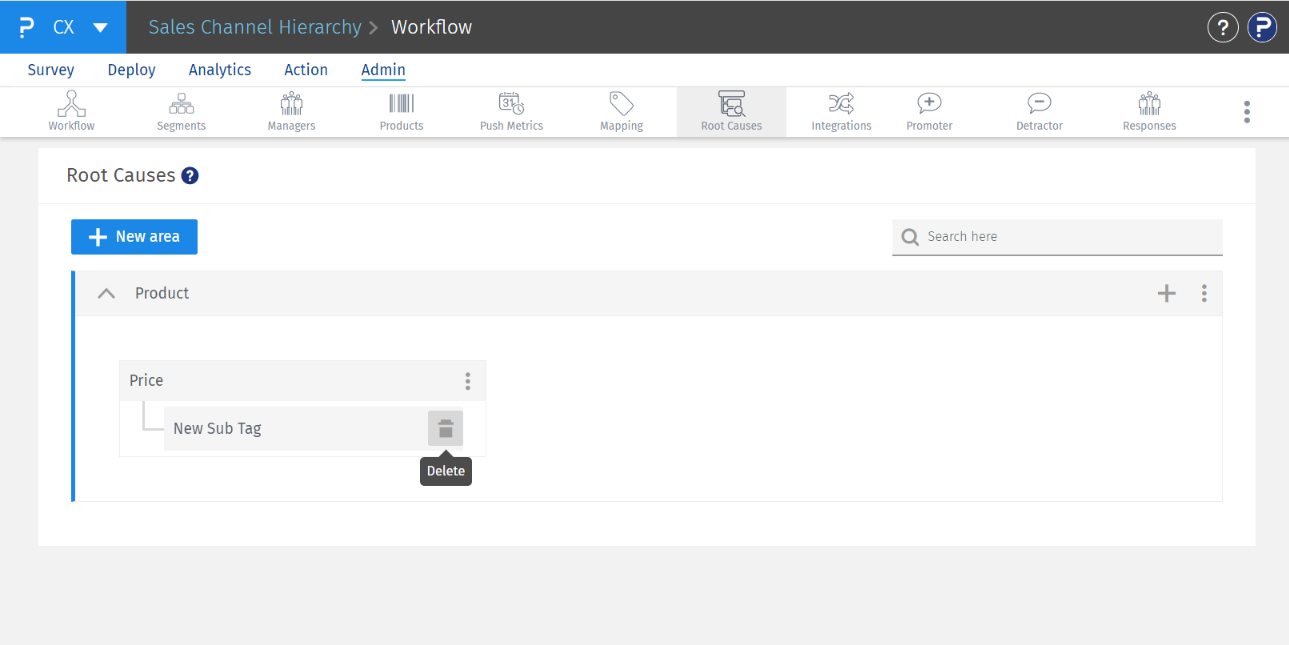The width and height of the screenshot is (1289, 645).
Task: Click the Product area title
Action: pyautogui.click(x=162, y=293)
